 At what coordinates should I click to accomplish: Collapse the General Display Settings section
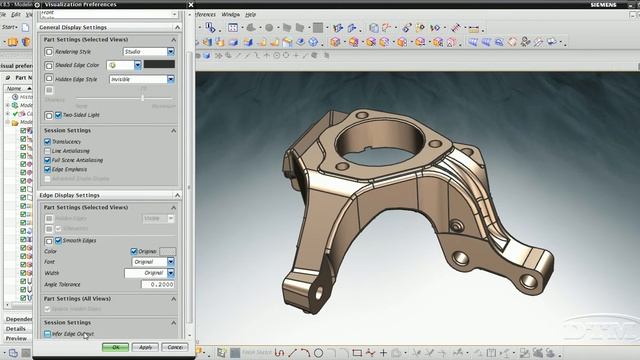(177, 27)
